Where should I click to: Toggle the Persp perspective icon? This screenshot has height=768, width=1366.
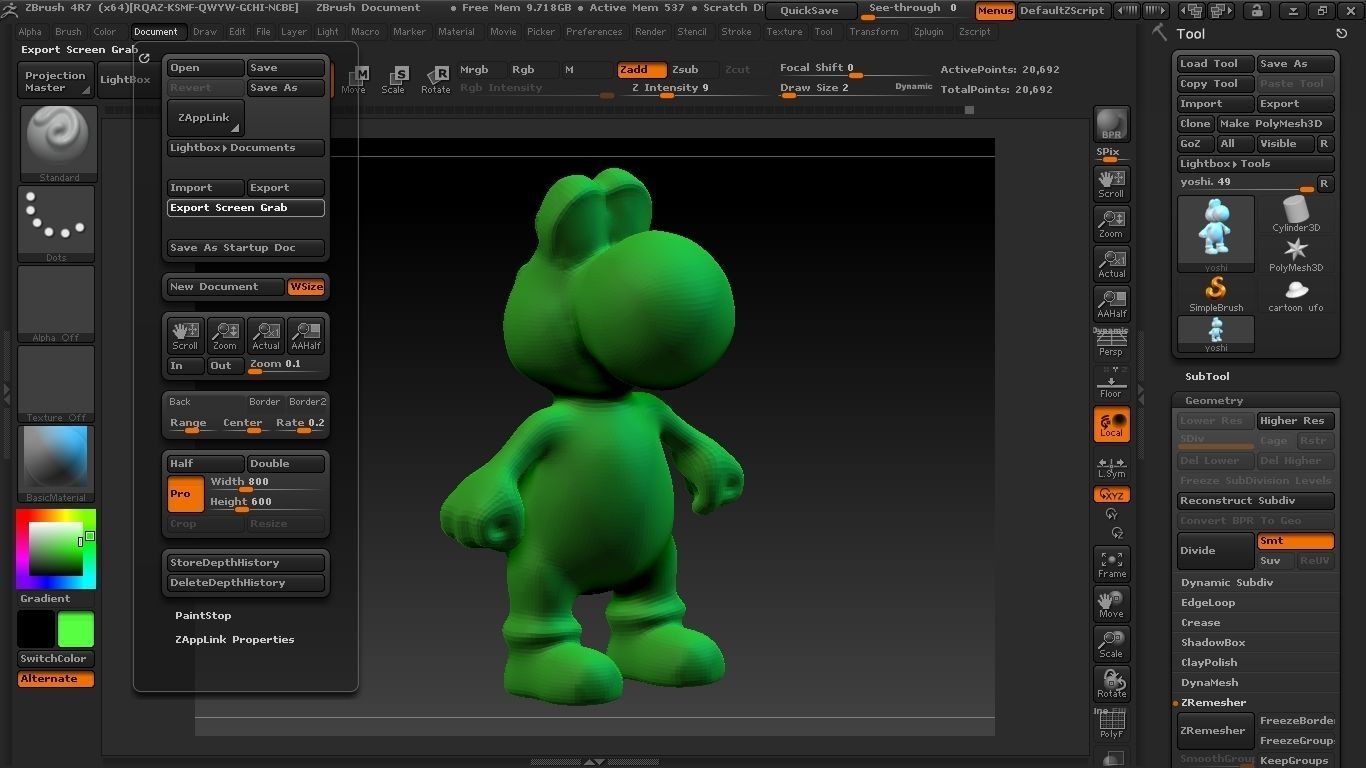[x=1111, y=342]
